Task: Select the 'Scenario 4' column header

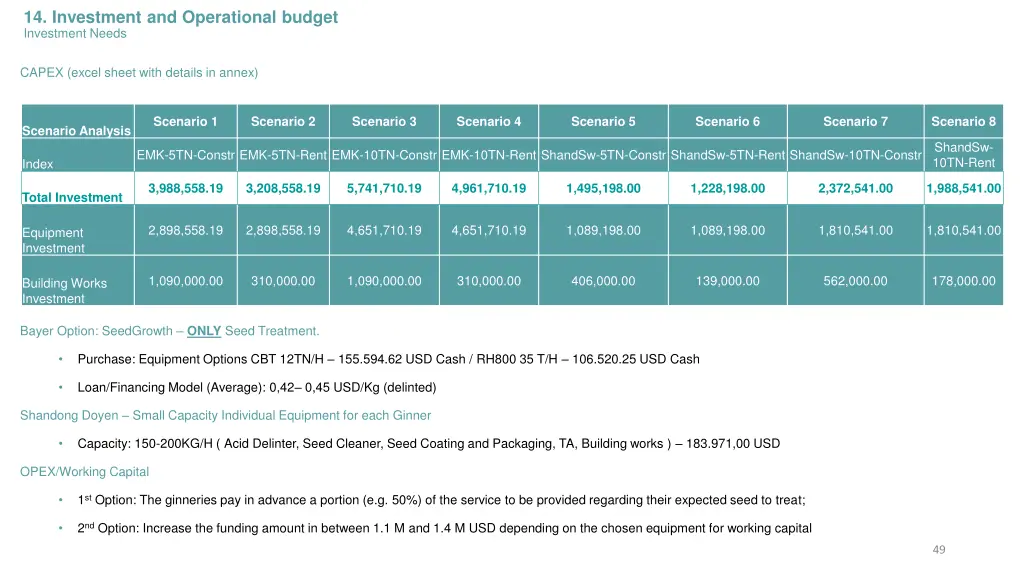Action: [x=488, y=121]
